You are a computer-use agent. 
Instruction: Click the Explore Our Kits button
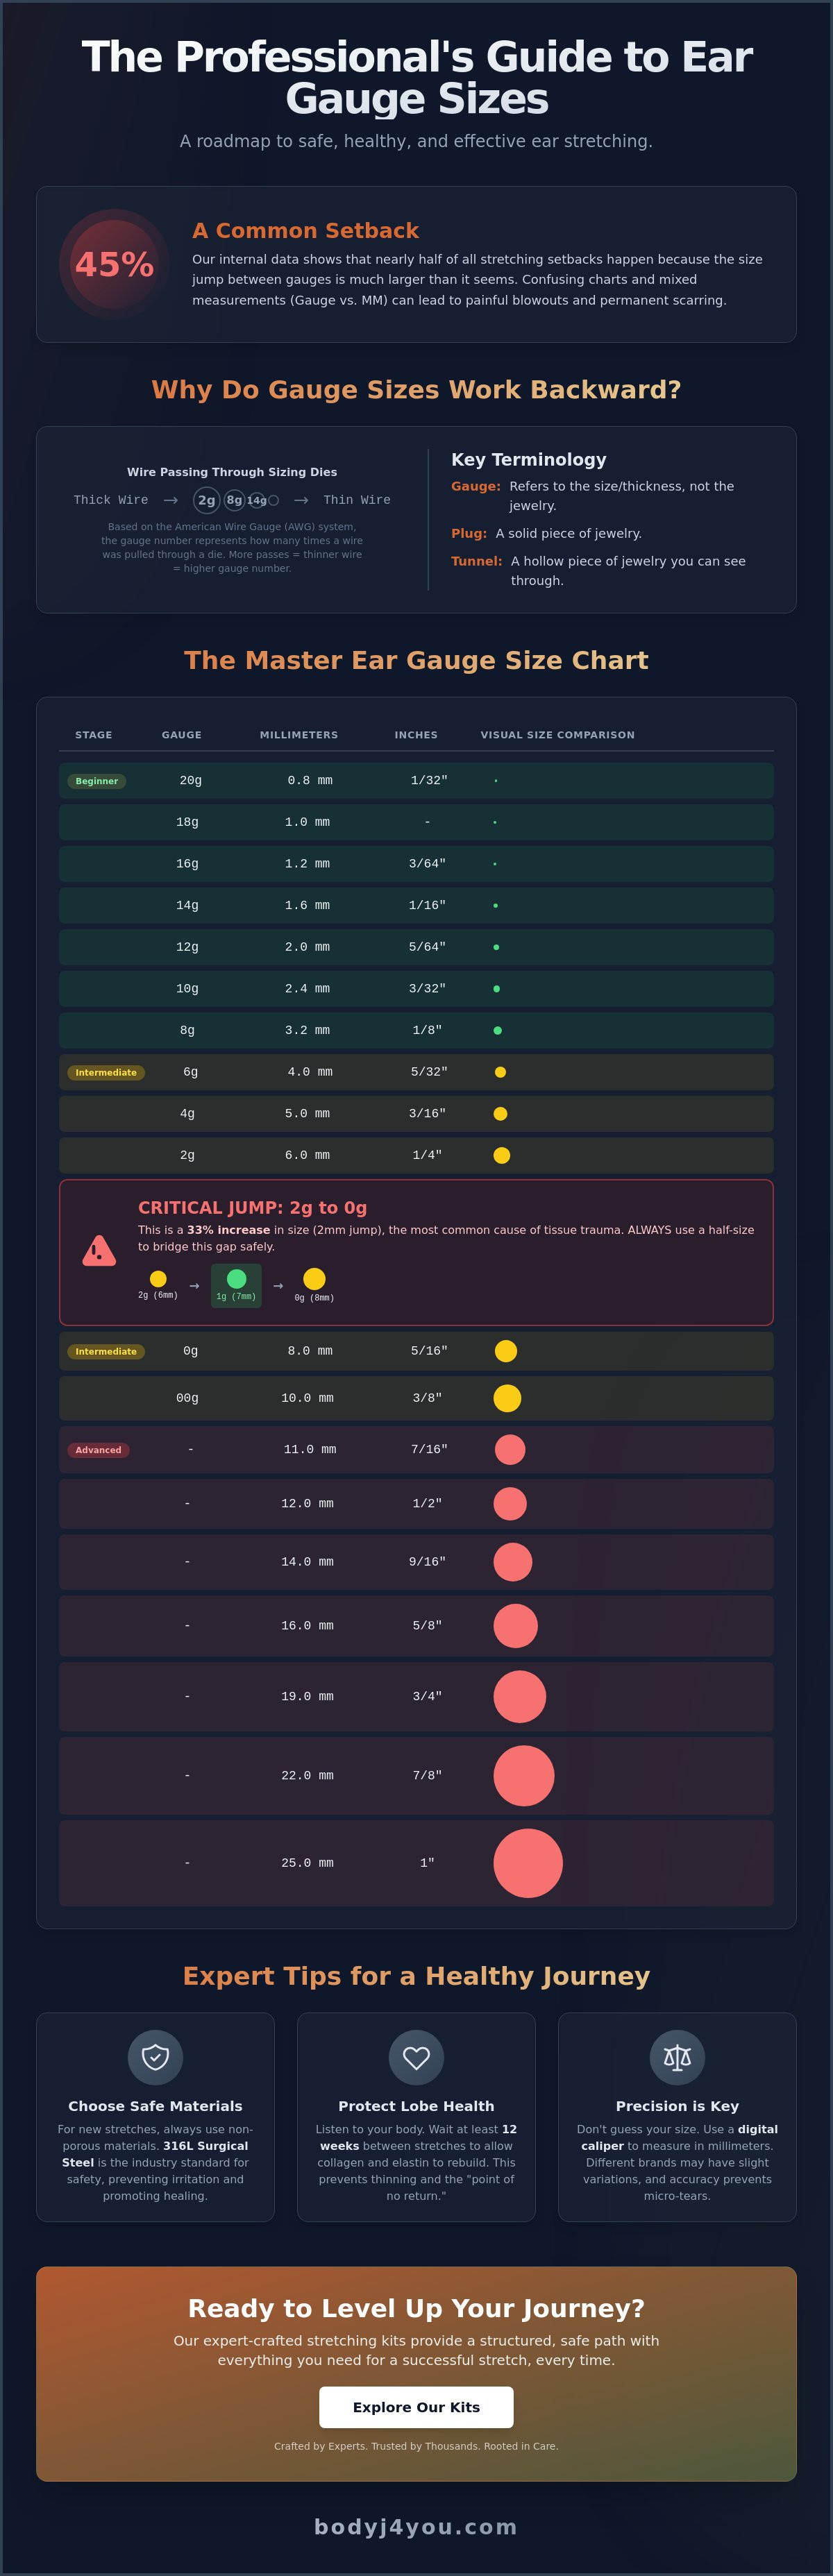(x=416, y=2407)
